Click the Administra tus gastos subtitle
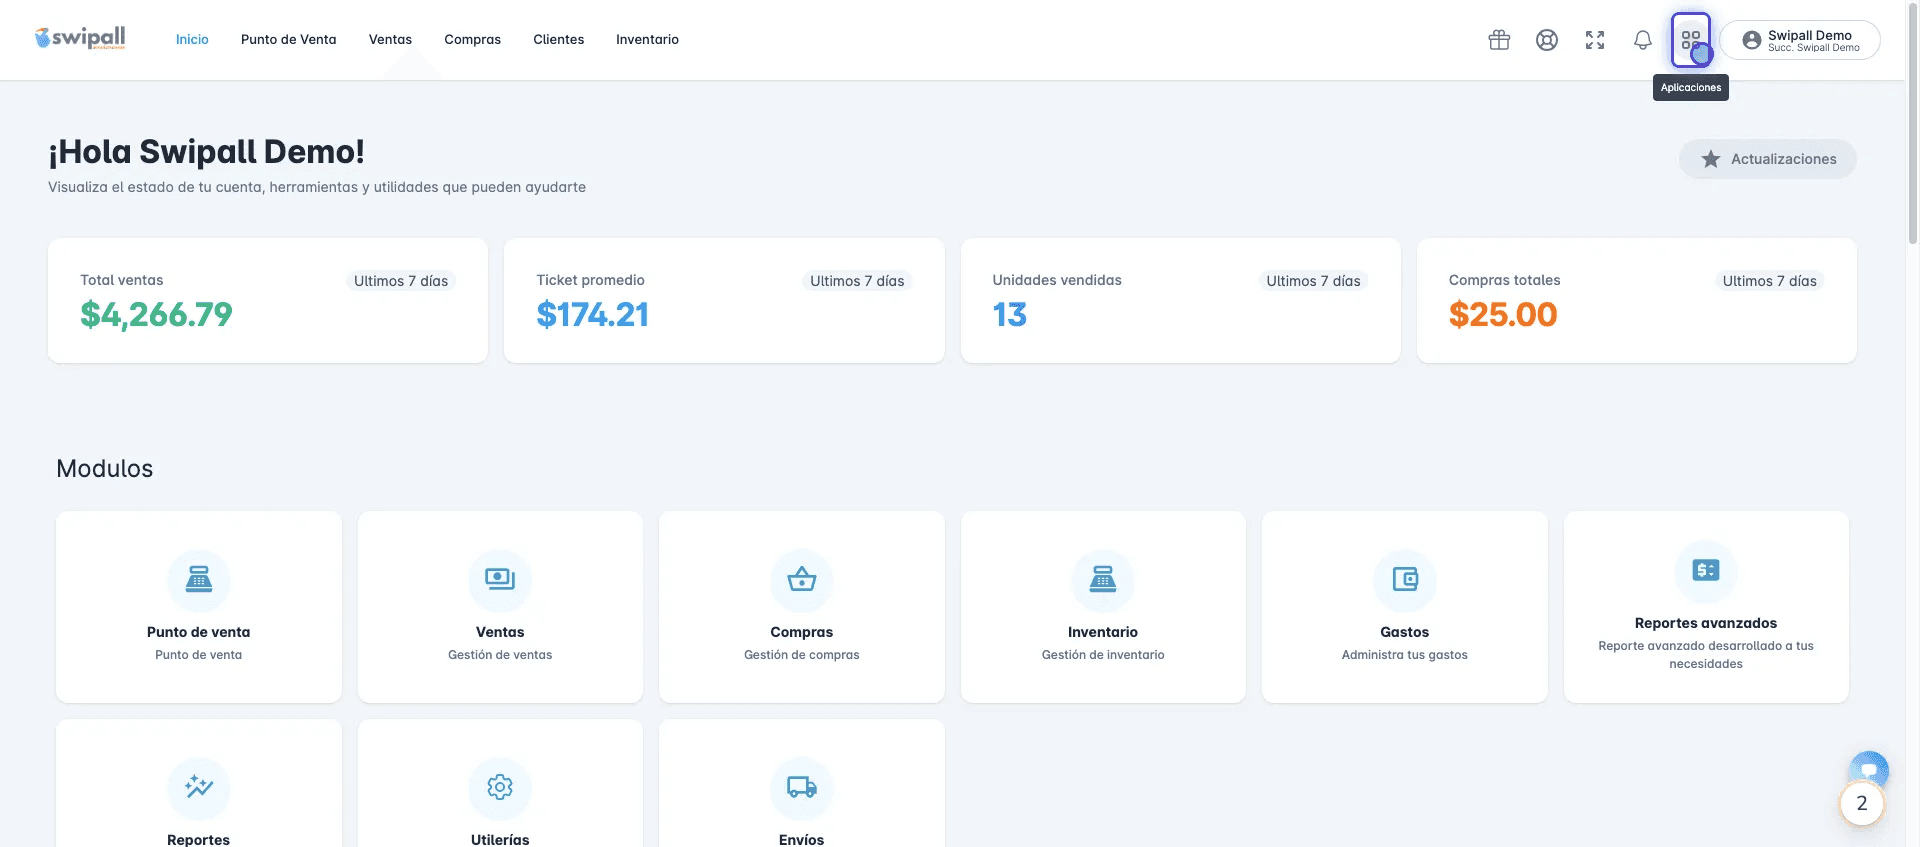Viewport: 1920px width, 847px height. pyautogui.click(x=1405, y=655)
